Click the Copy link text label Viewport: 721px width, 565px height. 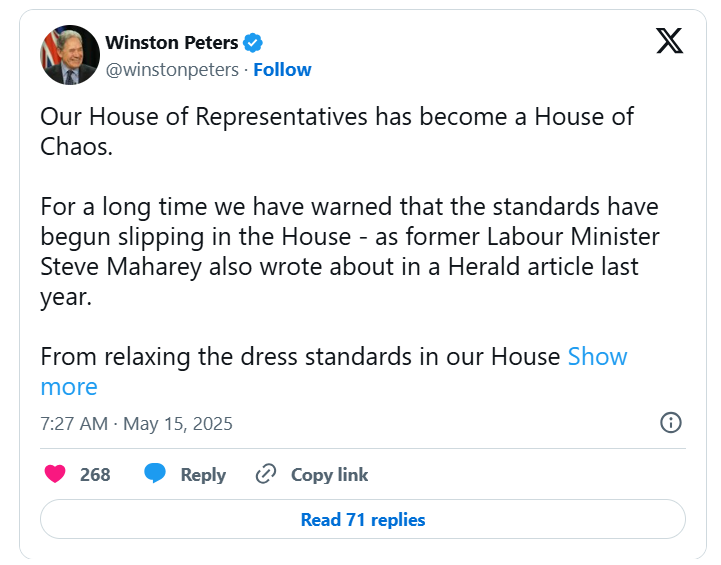329,475
